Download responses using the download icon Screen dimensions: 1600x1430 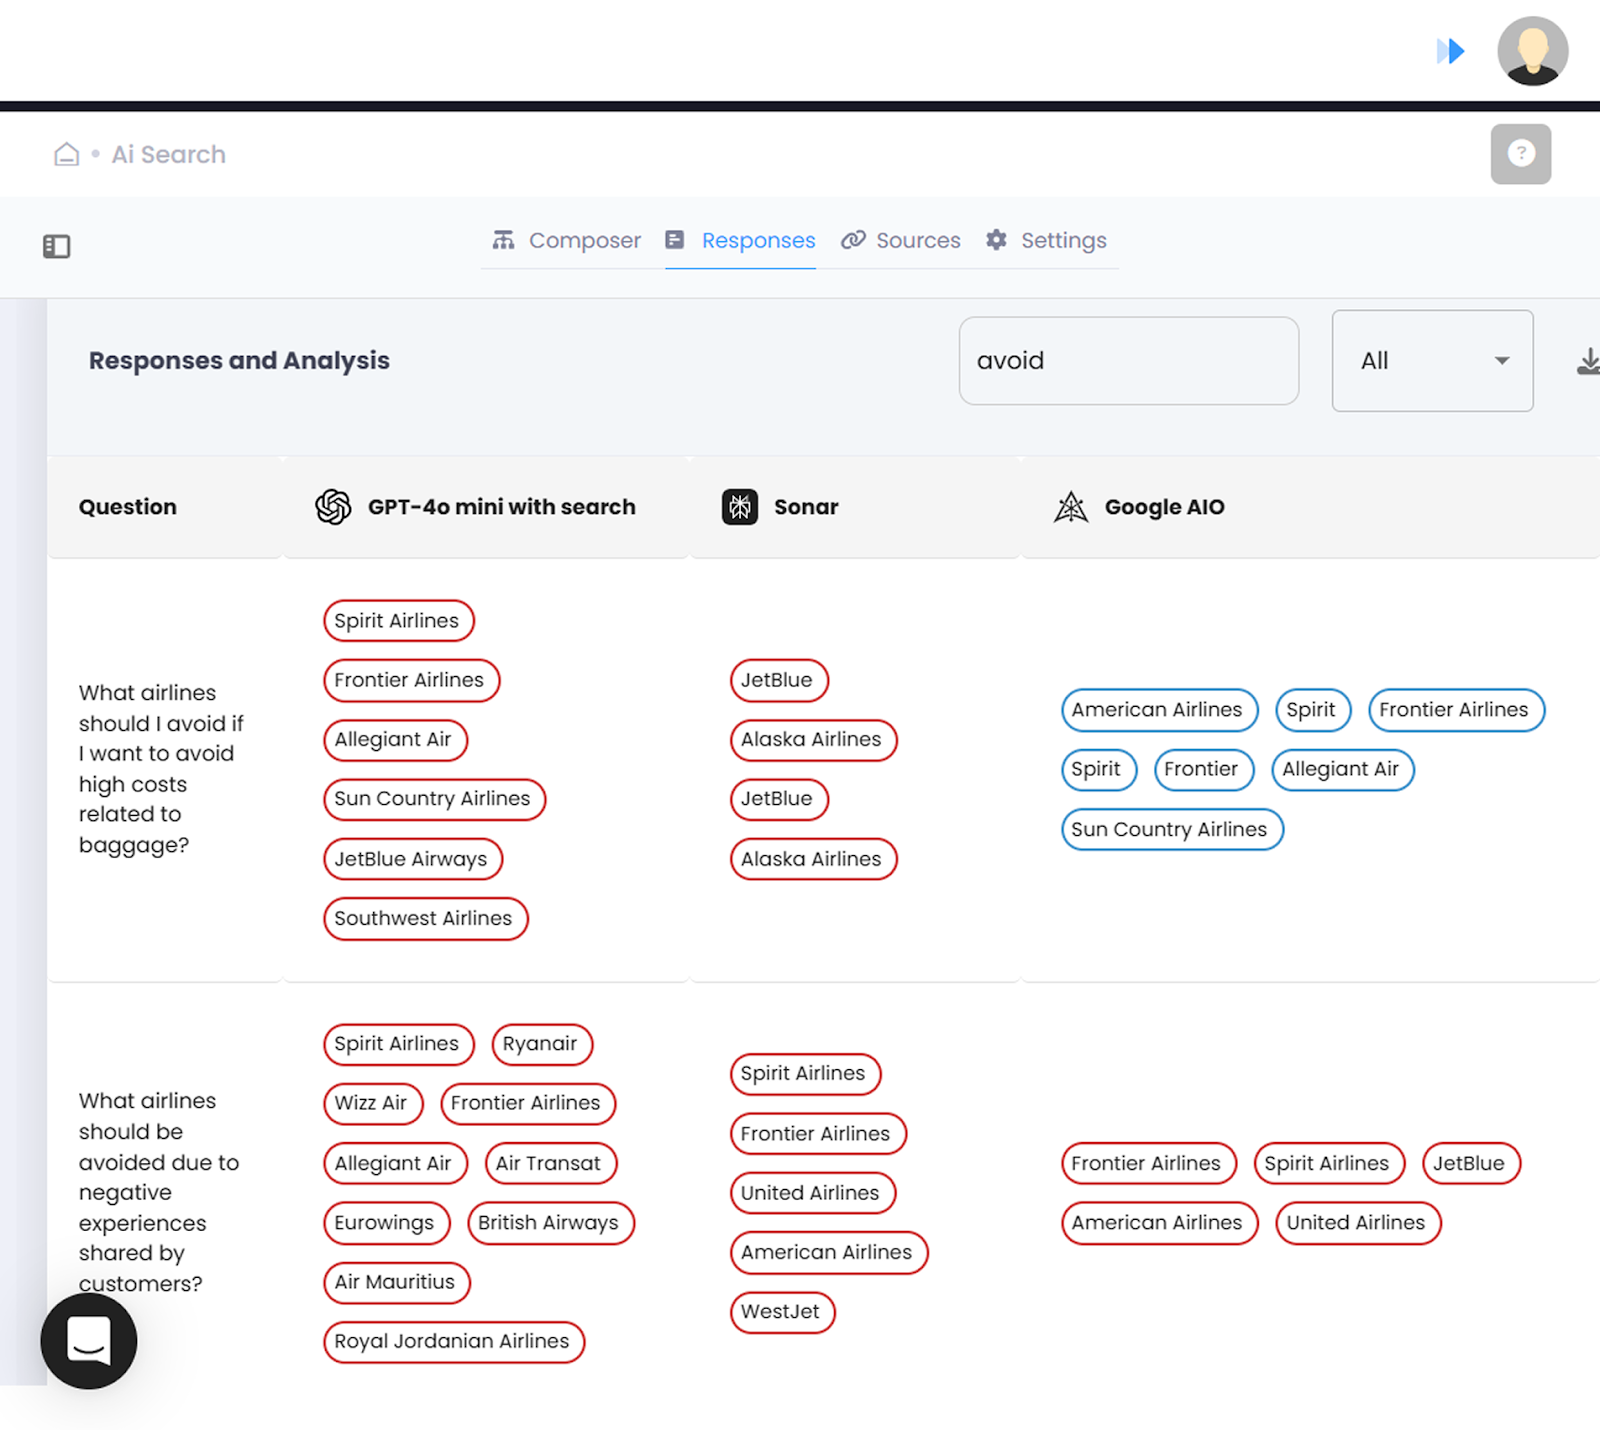(x=1588, y=361)
